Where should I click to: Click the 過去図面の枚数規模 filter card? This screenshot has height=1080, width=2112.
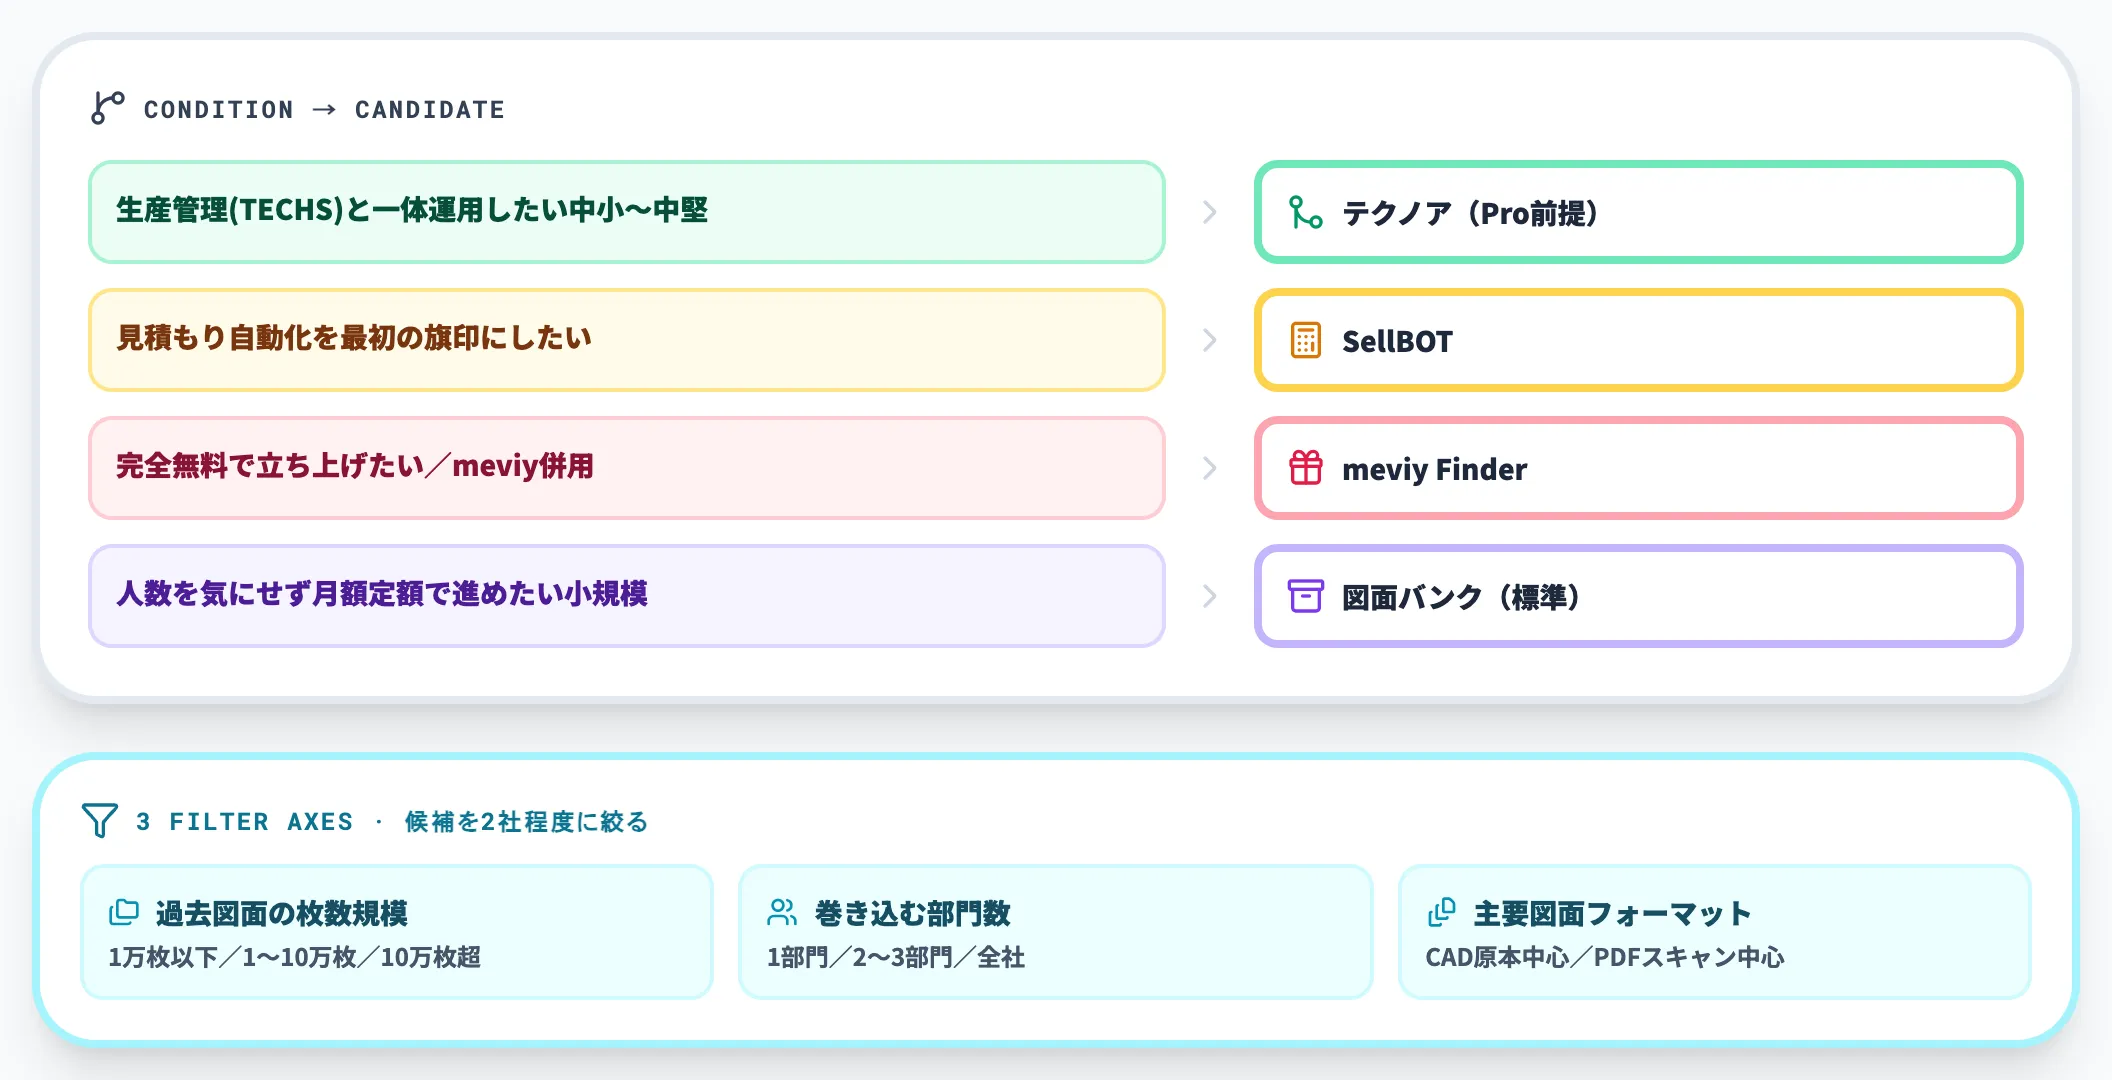coord(397,932)
